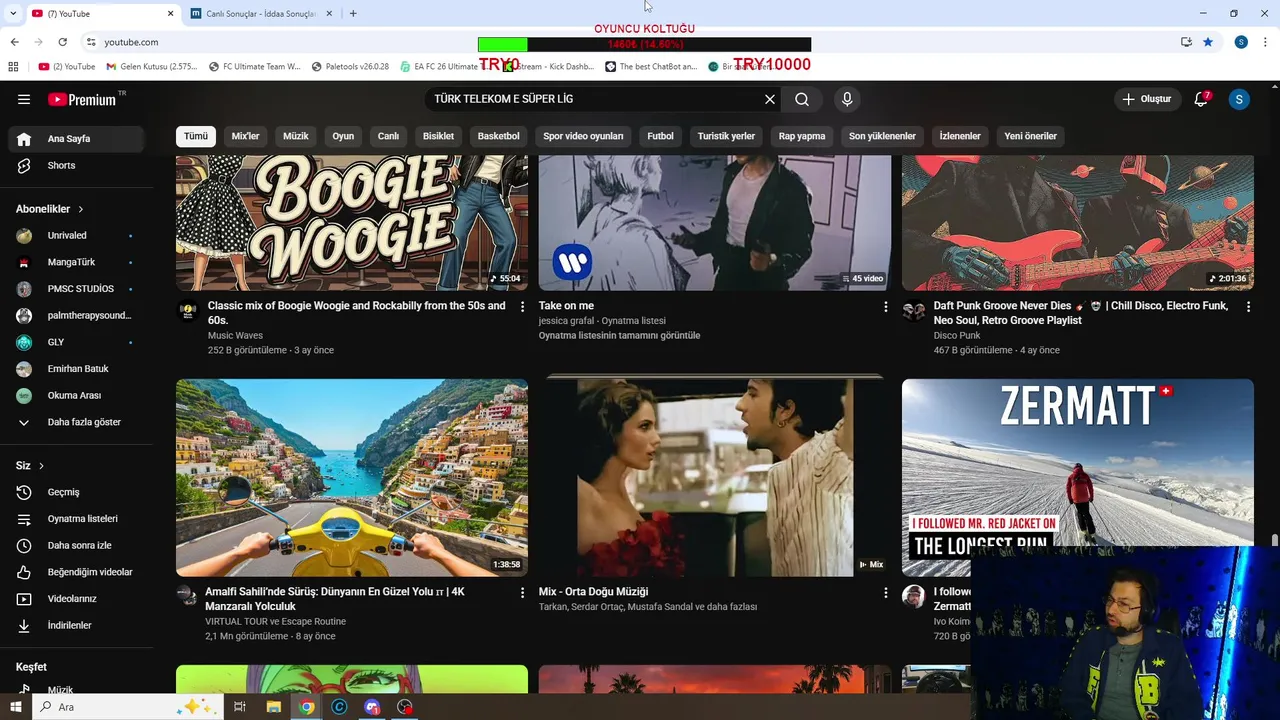Viewport: 1280px width, 720px height.
Task: Open the VIRTUAL TOUR ve Escape Routine channel link
Action: 276,622
